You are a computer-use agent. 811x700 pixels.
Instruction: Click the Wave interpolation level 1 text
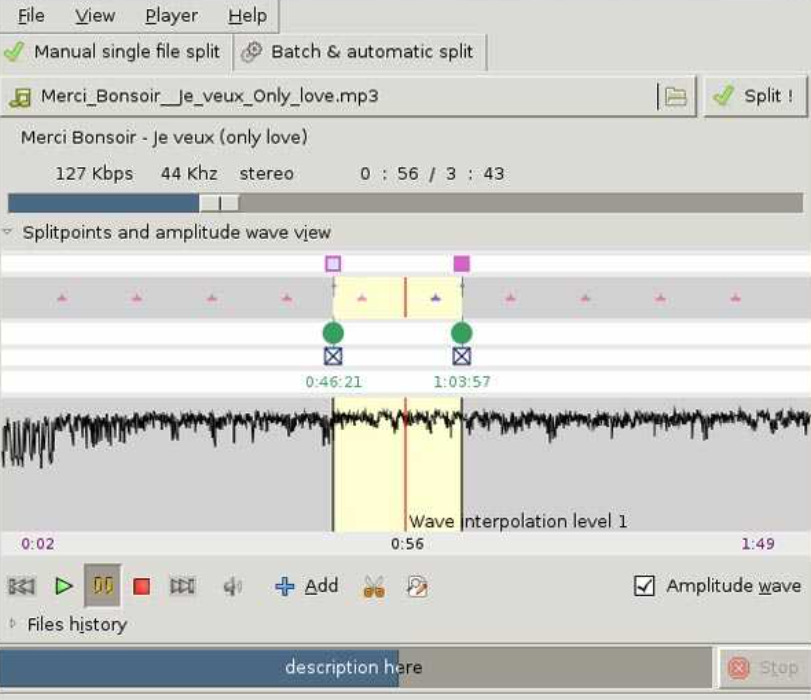(518, 521)
